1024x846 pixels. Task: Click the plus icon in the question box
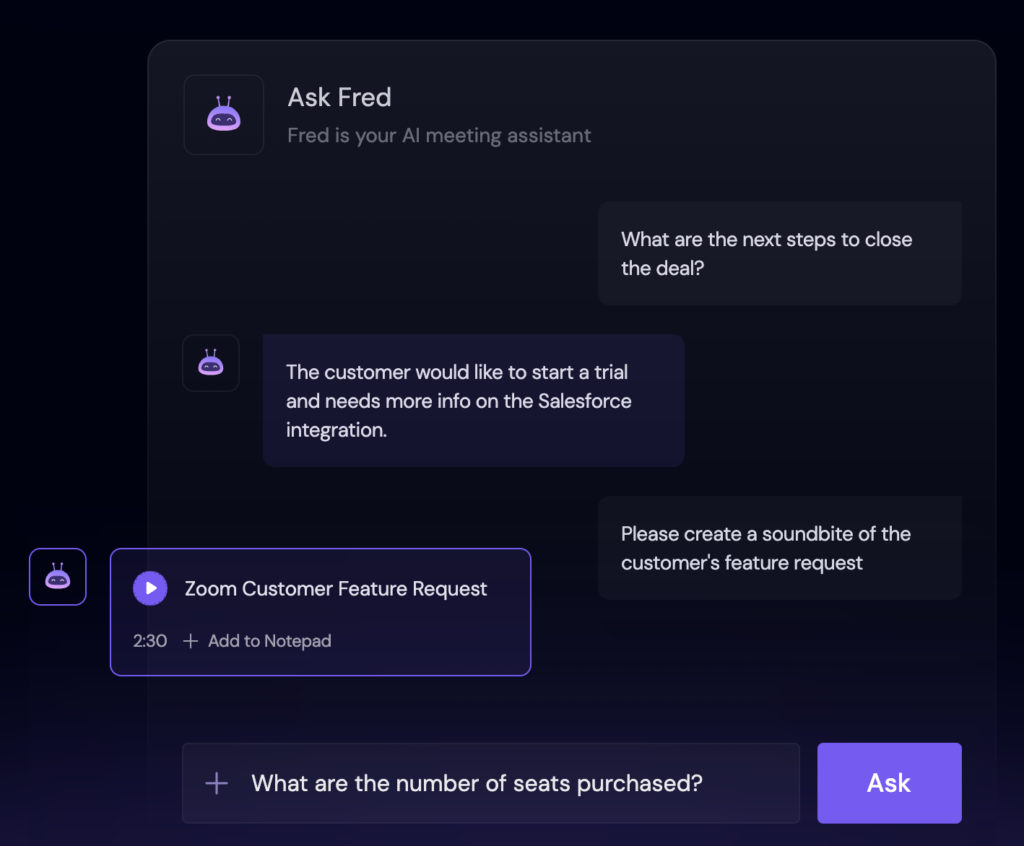tap(216, 783)
